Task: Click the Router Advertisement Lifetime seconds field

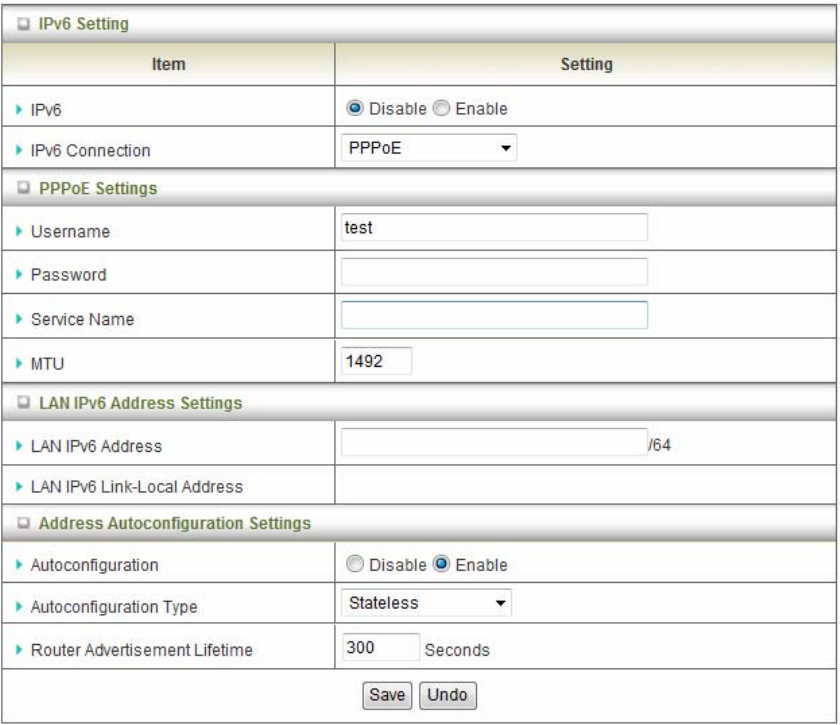Action: coord(379,648)
